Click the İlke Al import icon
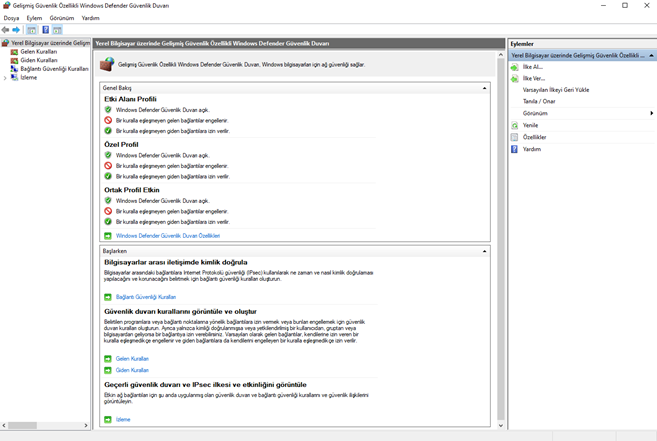The image size is (657, 441). [515, 67]
